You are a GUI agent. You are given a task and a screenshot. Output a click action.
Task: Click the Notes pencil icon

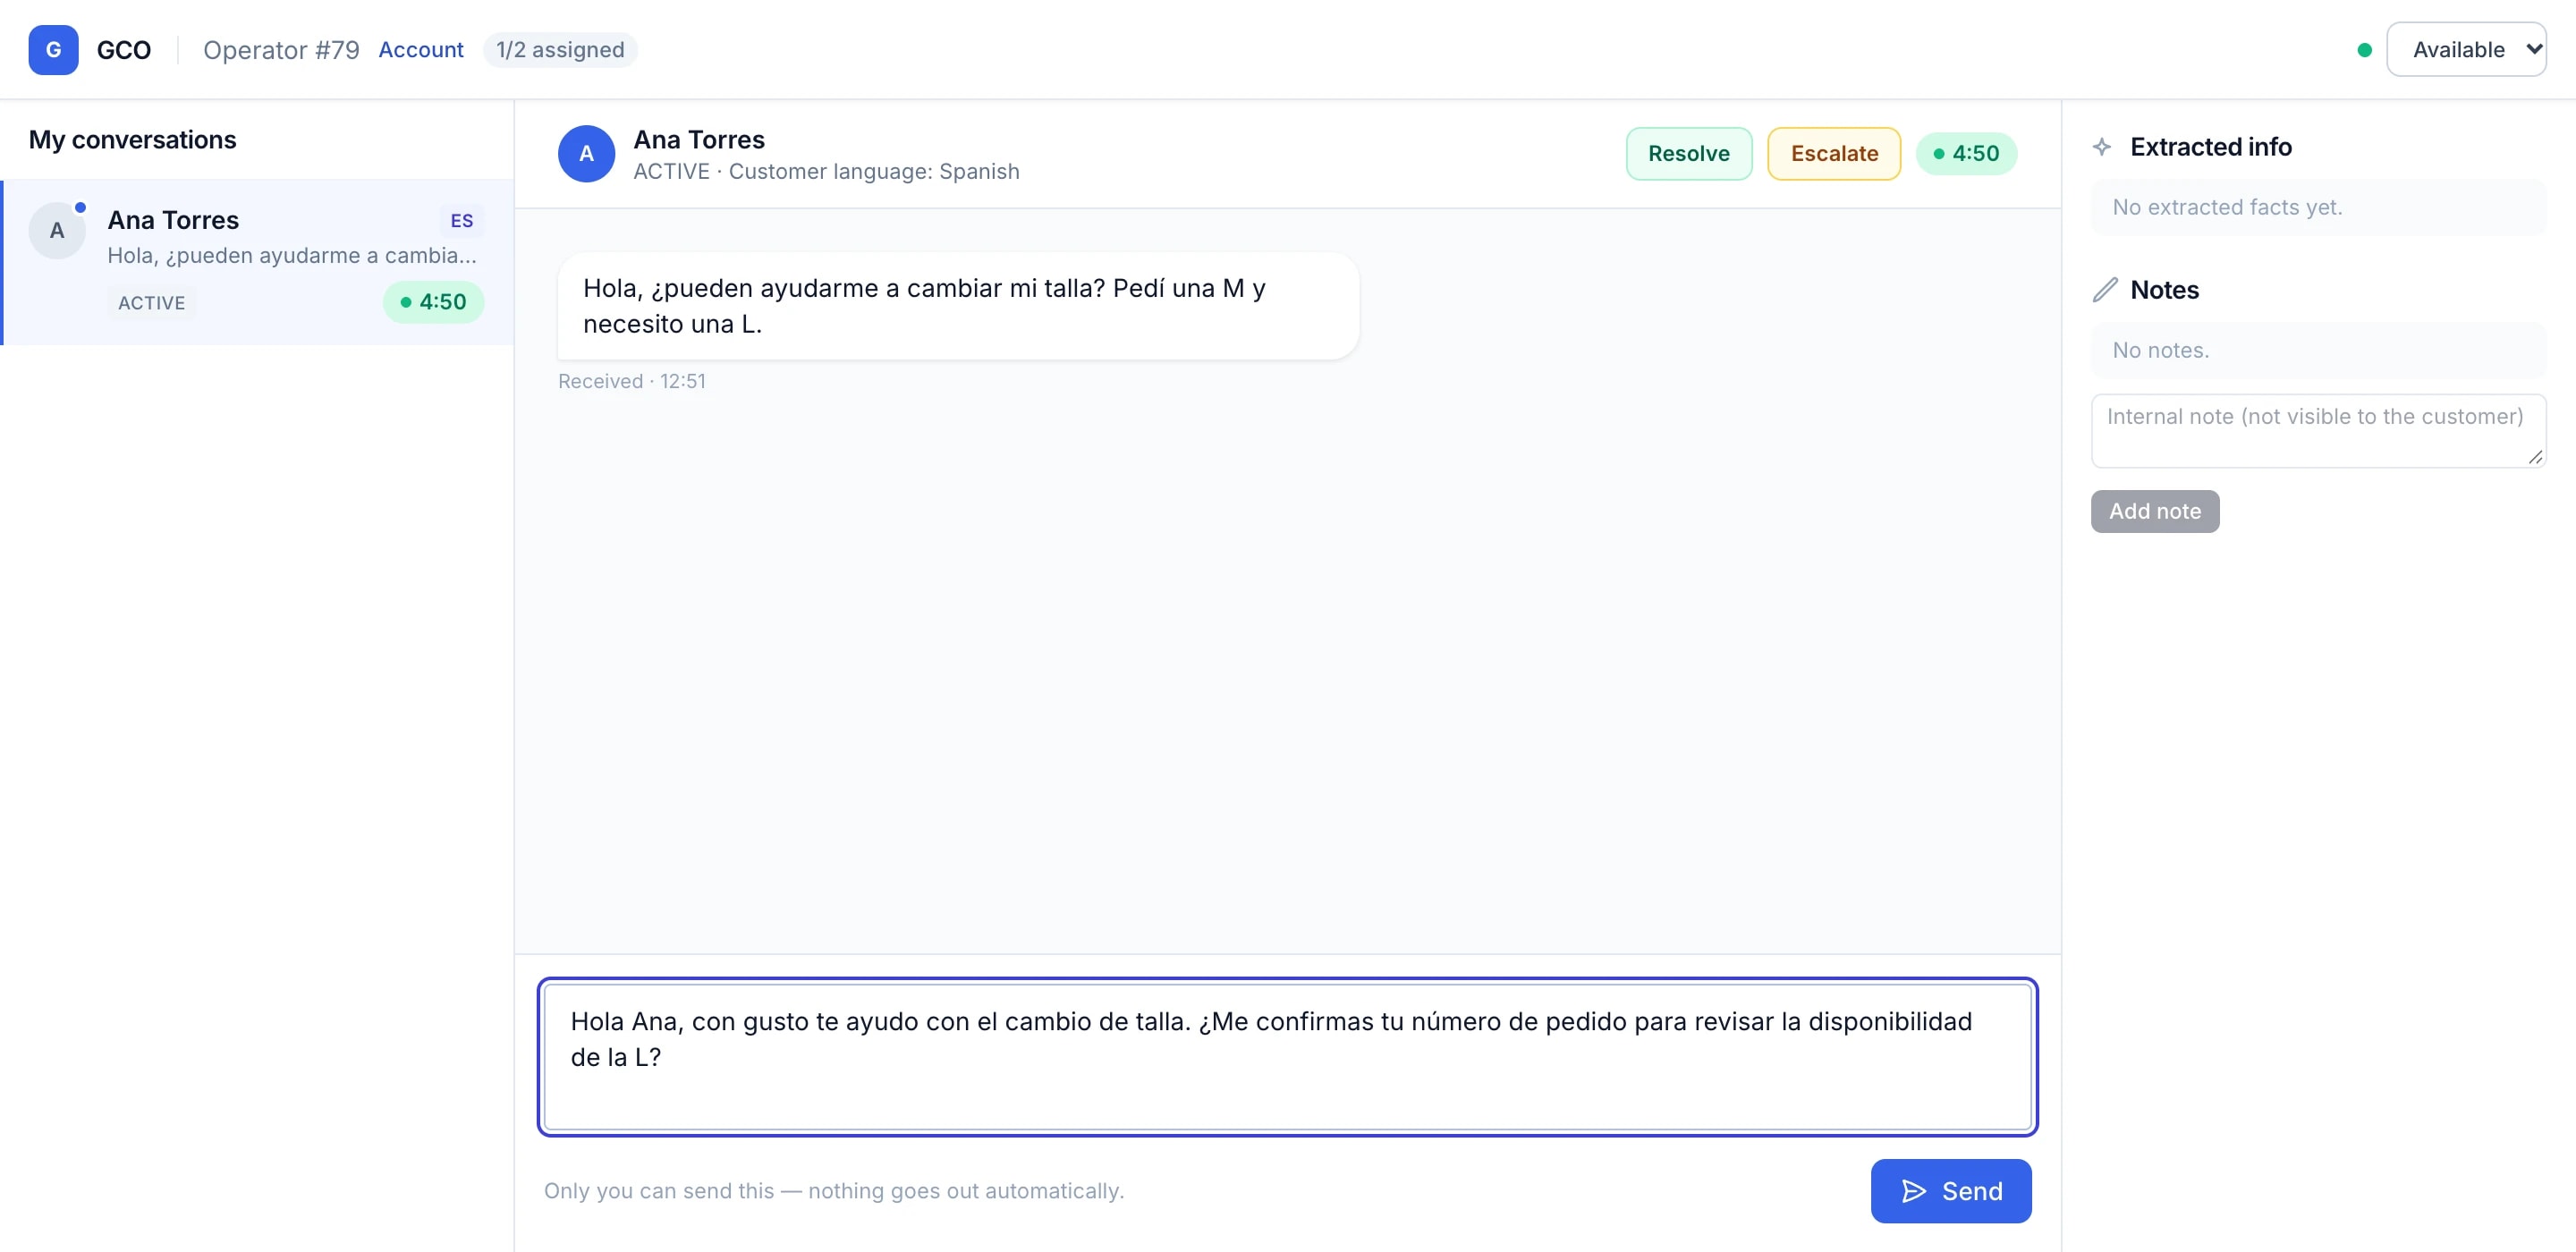click(2104, 290)
